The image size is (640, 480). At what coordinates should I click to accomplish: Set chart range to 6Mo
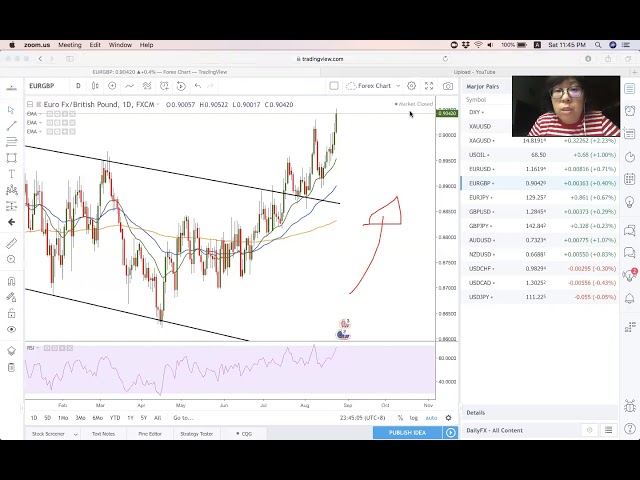coord(97,418)
